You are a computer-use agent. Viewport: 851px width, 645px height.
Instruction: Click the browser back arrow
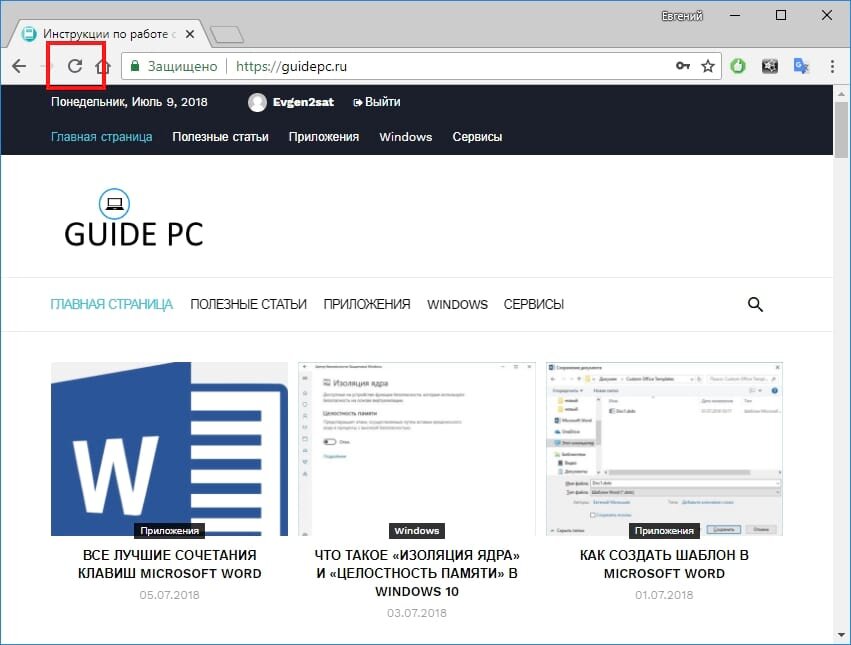19,66
